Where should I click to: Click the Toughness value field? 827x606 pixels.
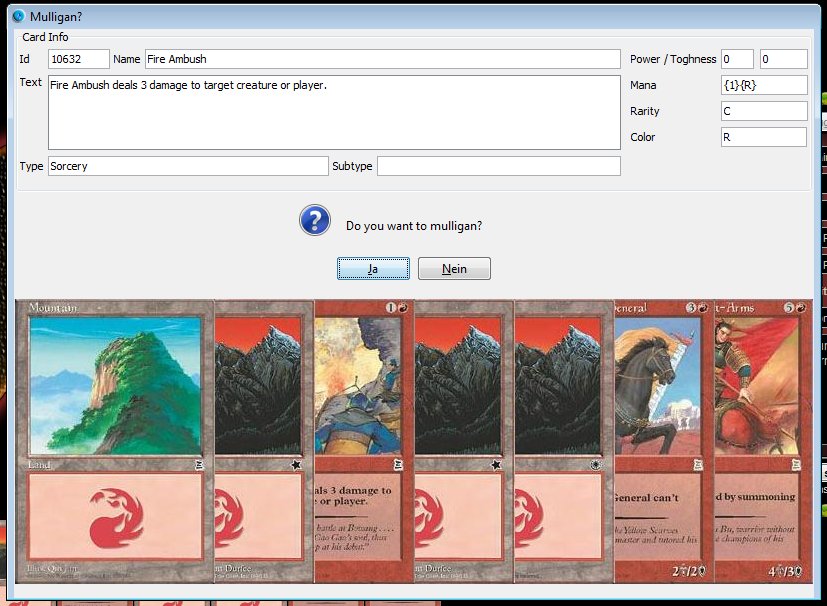783,59
